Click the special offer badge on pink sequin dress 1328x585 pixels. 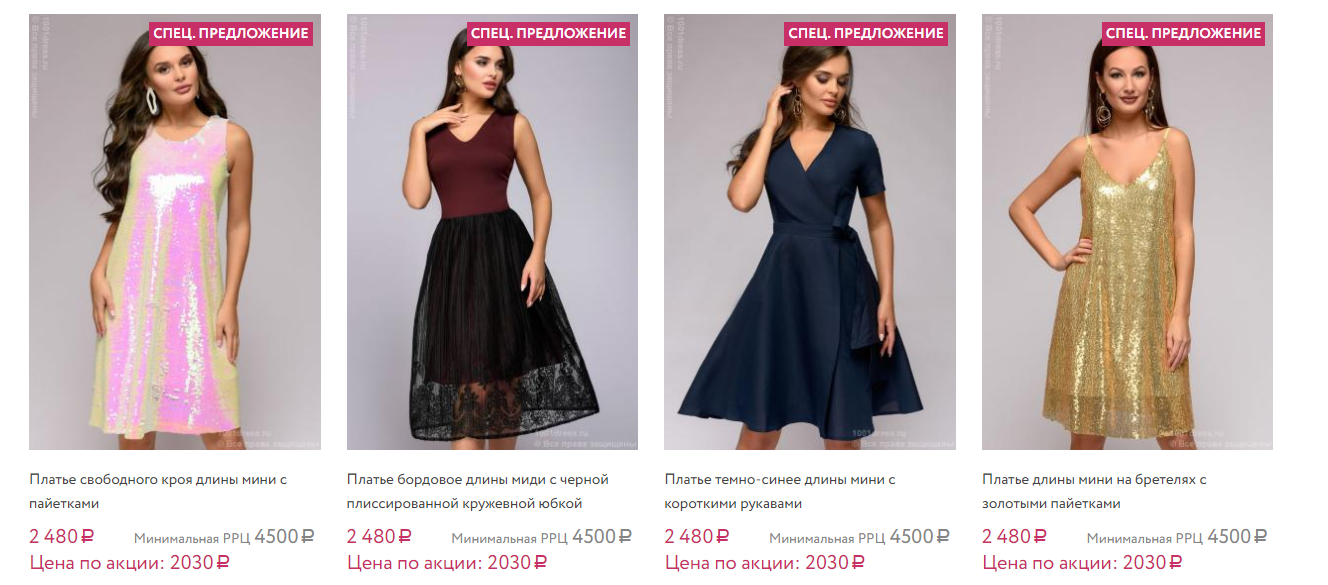click(231, 33)
